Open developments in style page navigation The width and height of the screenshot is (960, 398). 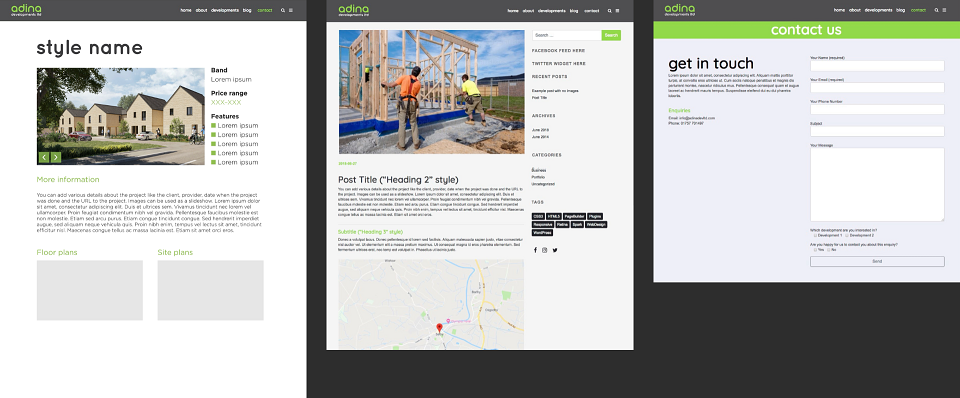[x=225, y=10]
